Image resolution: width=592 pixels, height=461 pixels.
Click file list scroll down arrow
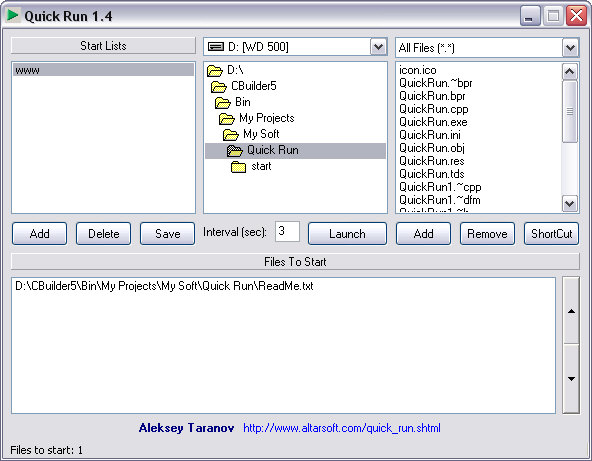569,204
